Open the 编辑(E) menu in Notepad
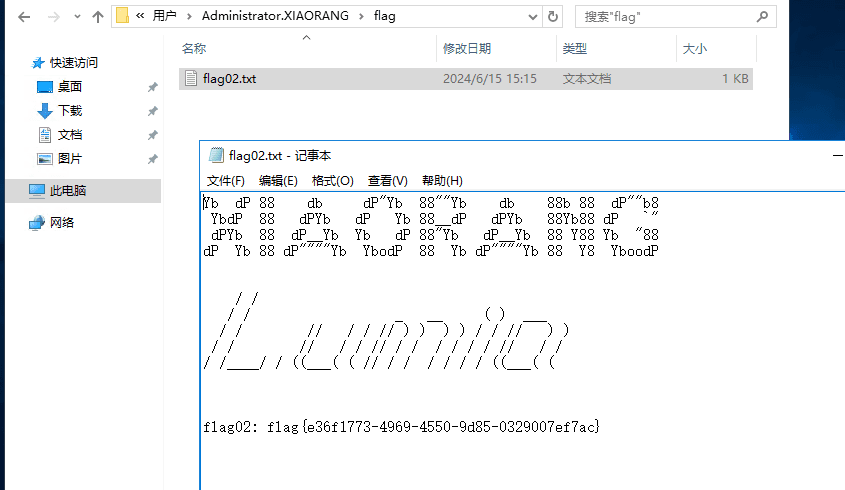845x490 pixels. pos(278,181)
